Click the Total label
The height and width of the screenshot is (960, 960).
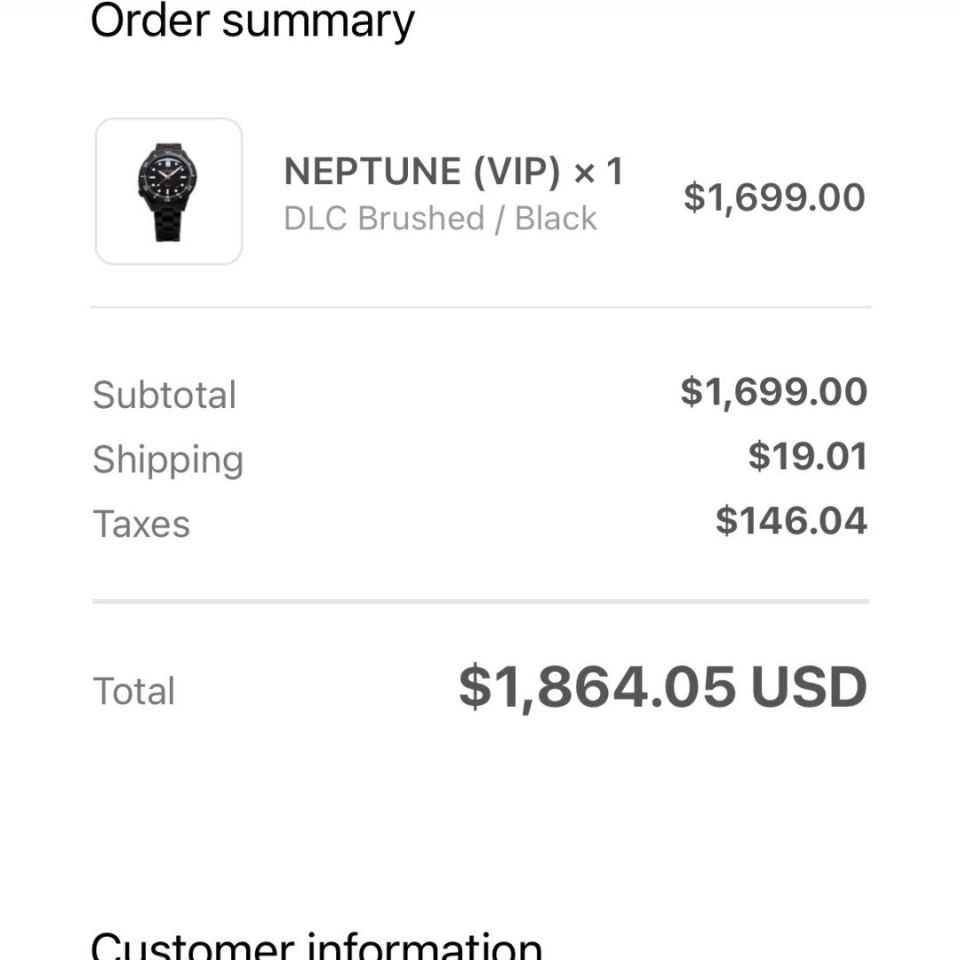point(134,691)
